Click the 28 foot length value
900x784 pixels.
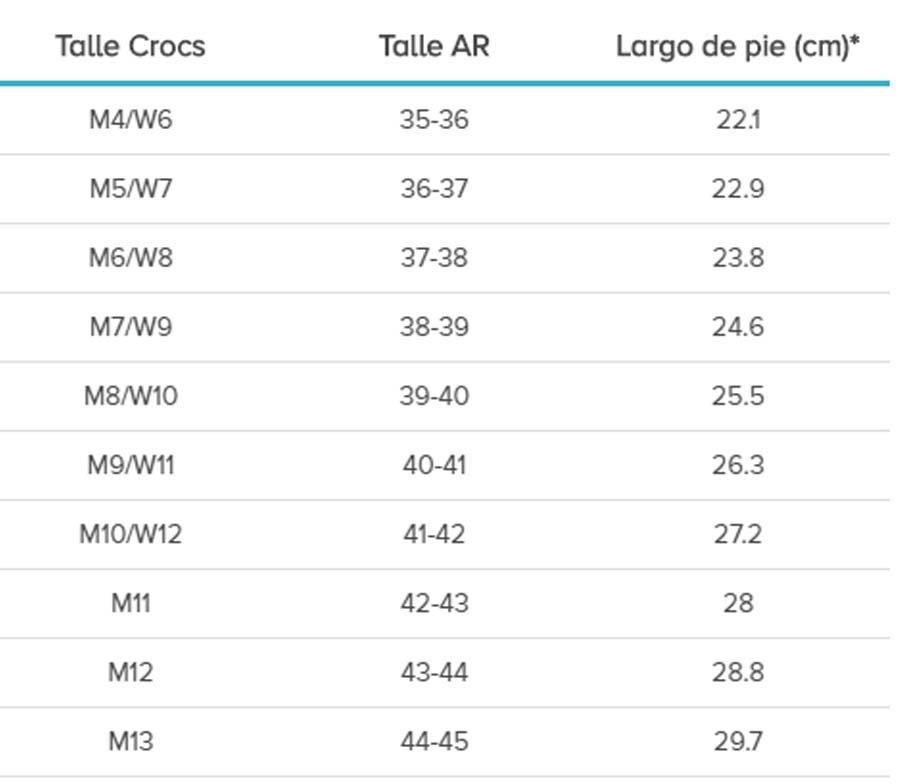pyautogui.click(x=738, y=603)
